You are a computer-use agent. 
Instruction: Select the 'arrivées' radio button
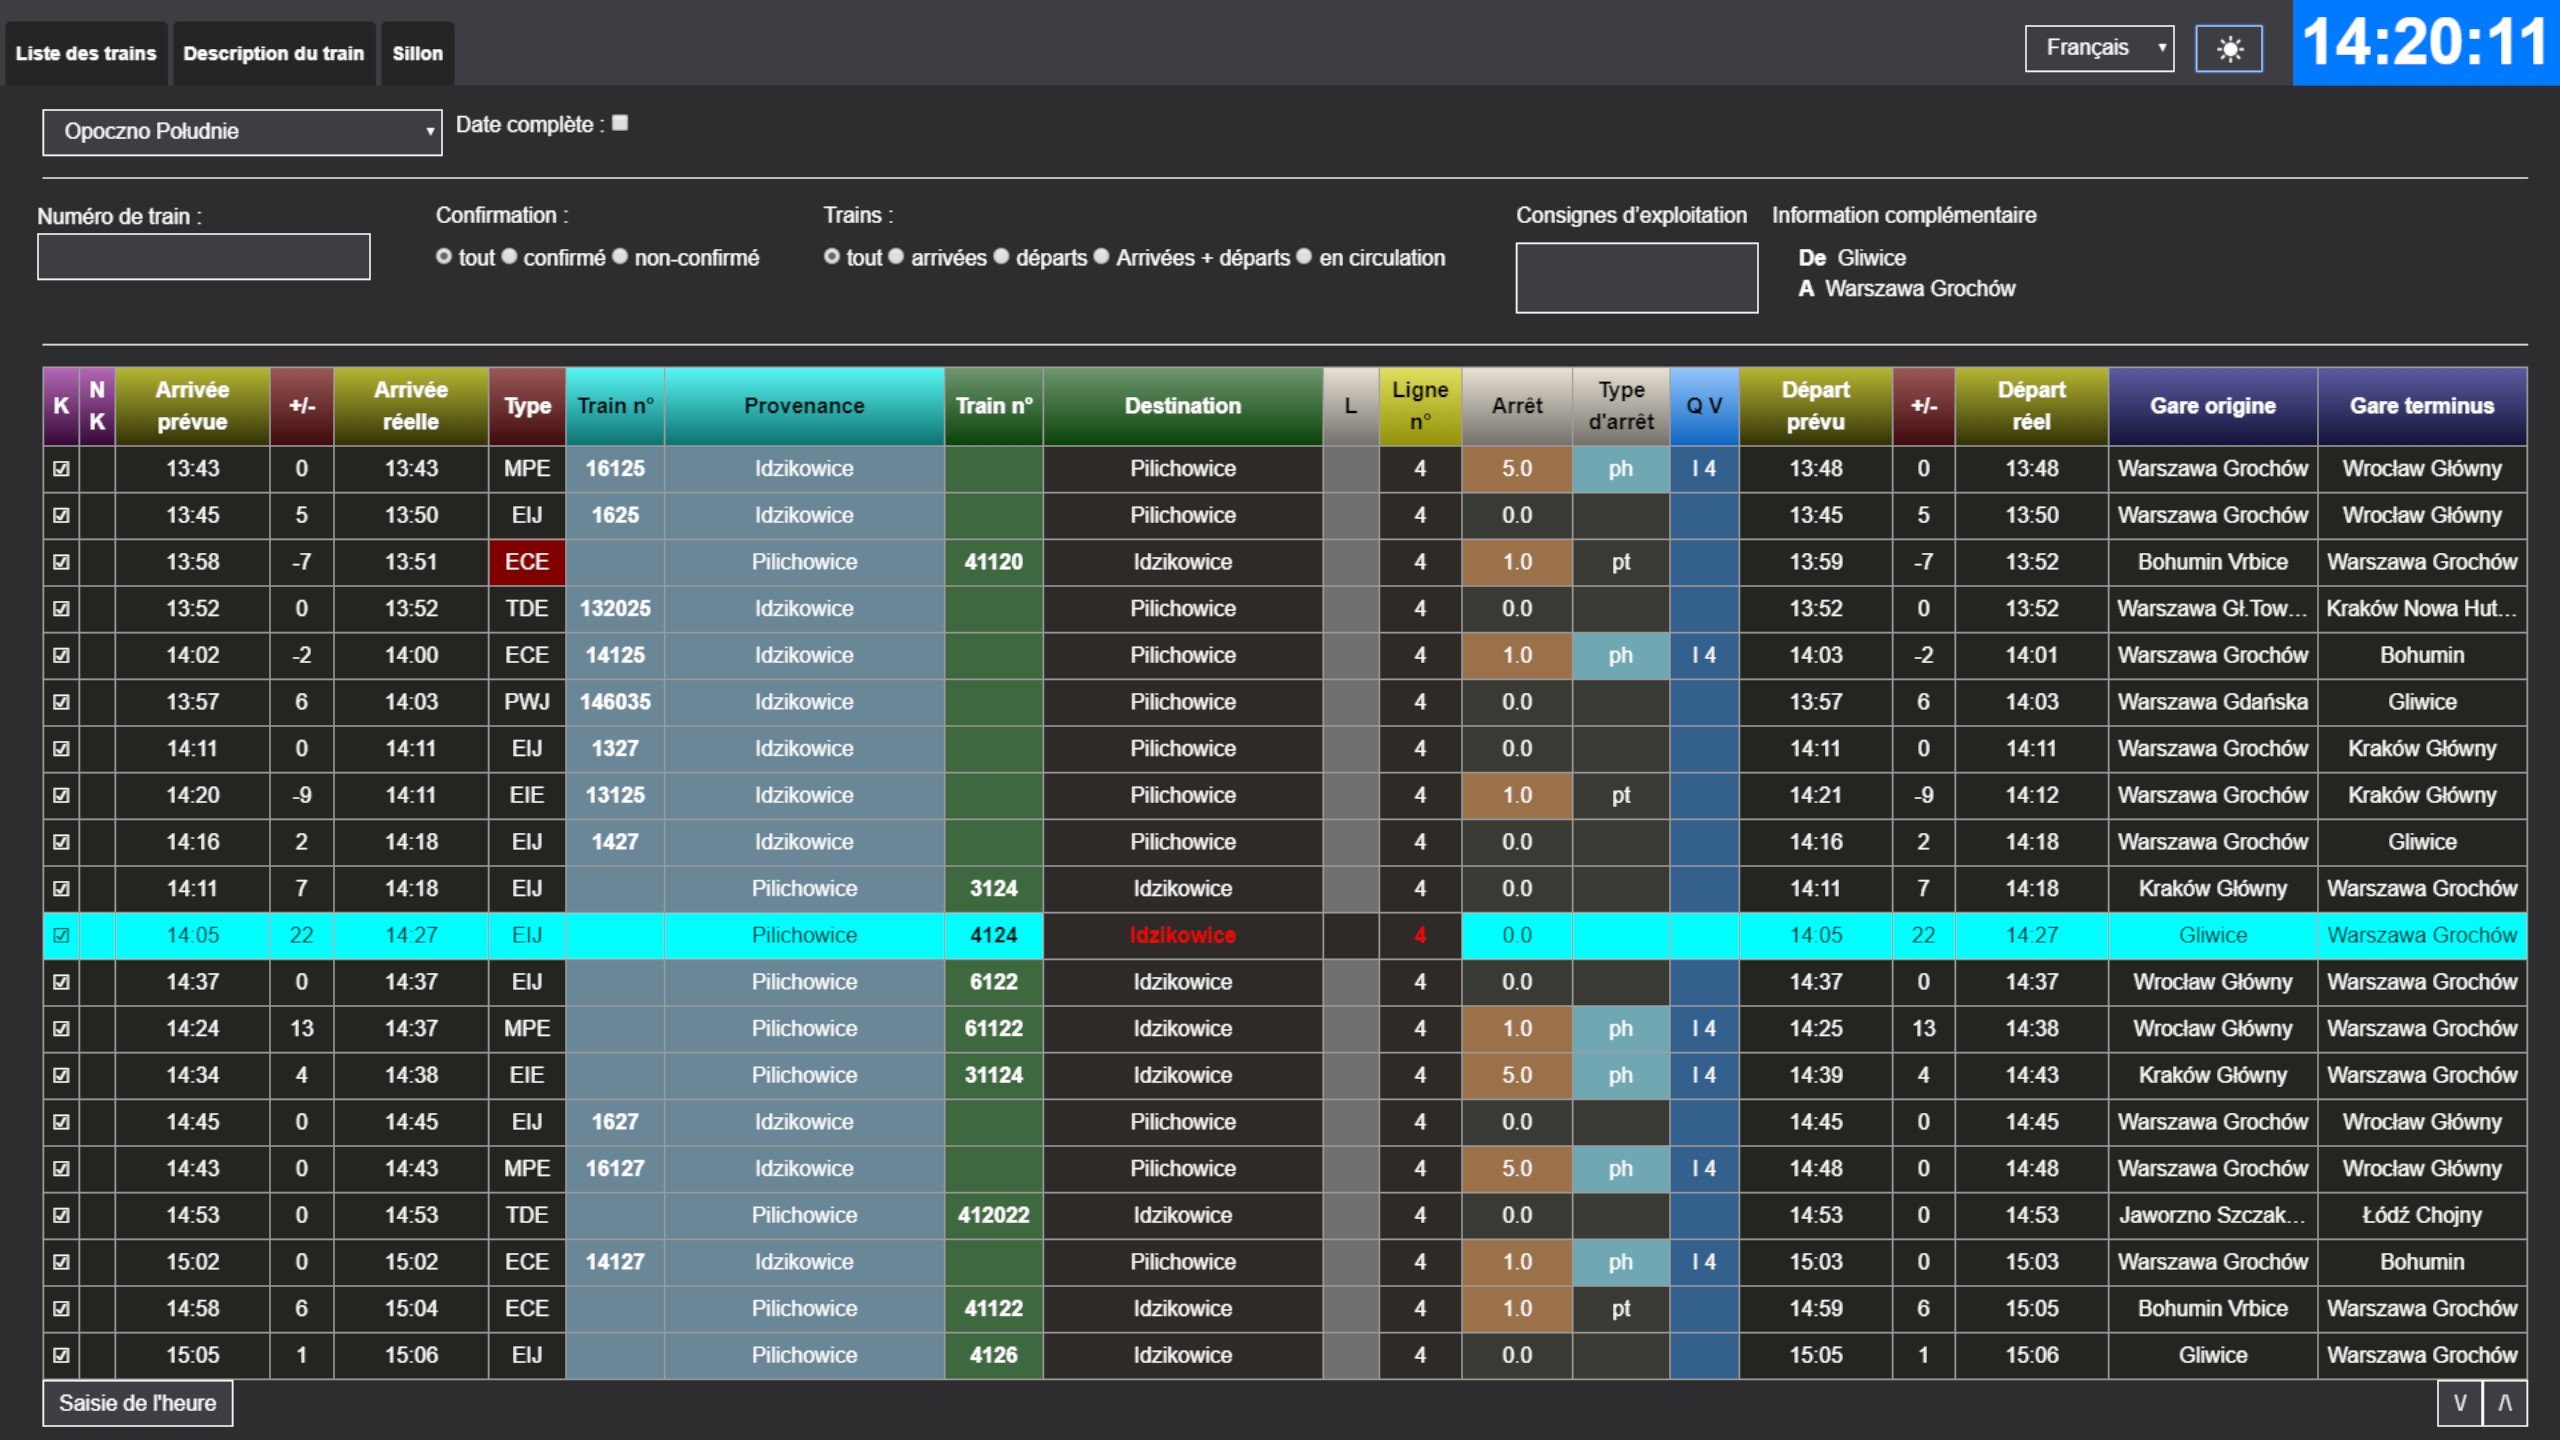897,257
